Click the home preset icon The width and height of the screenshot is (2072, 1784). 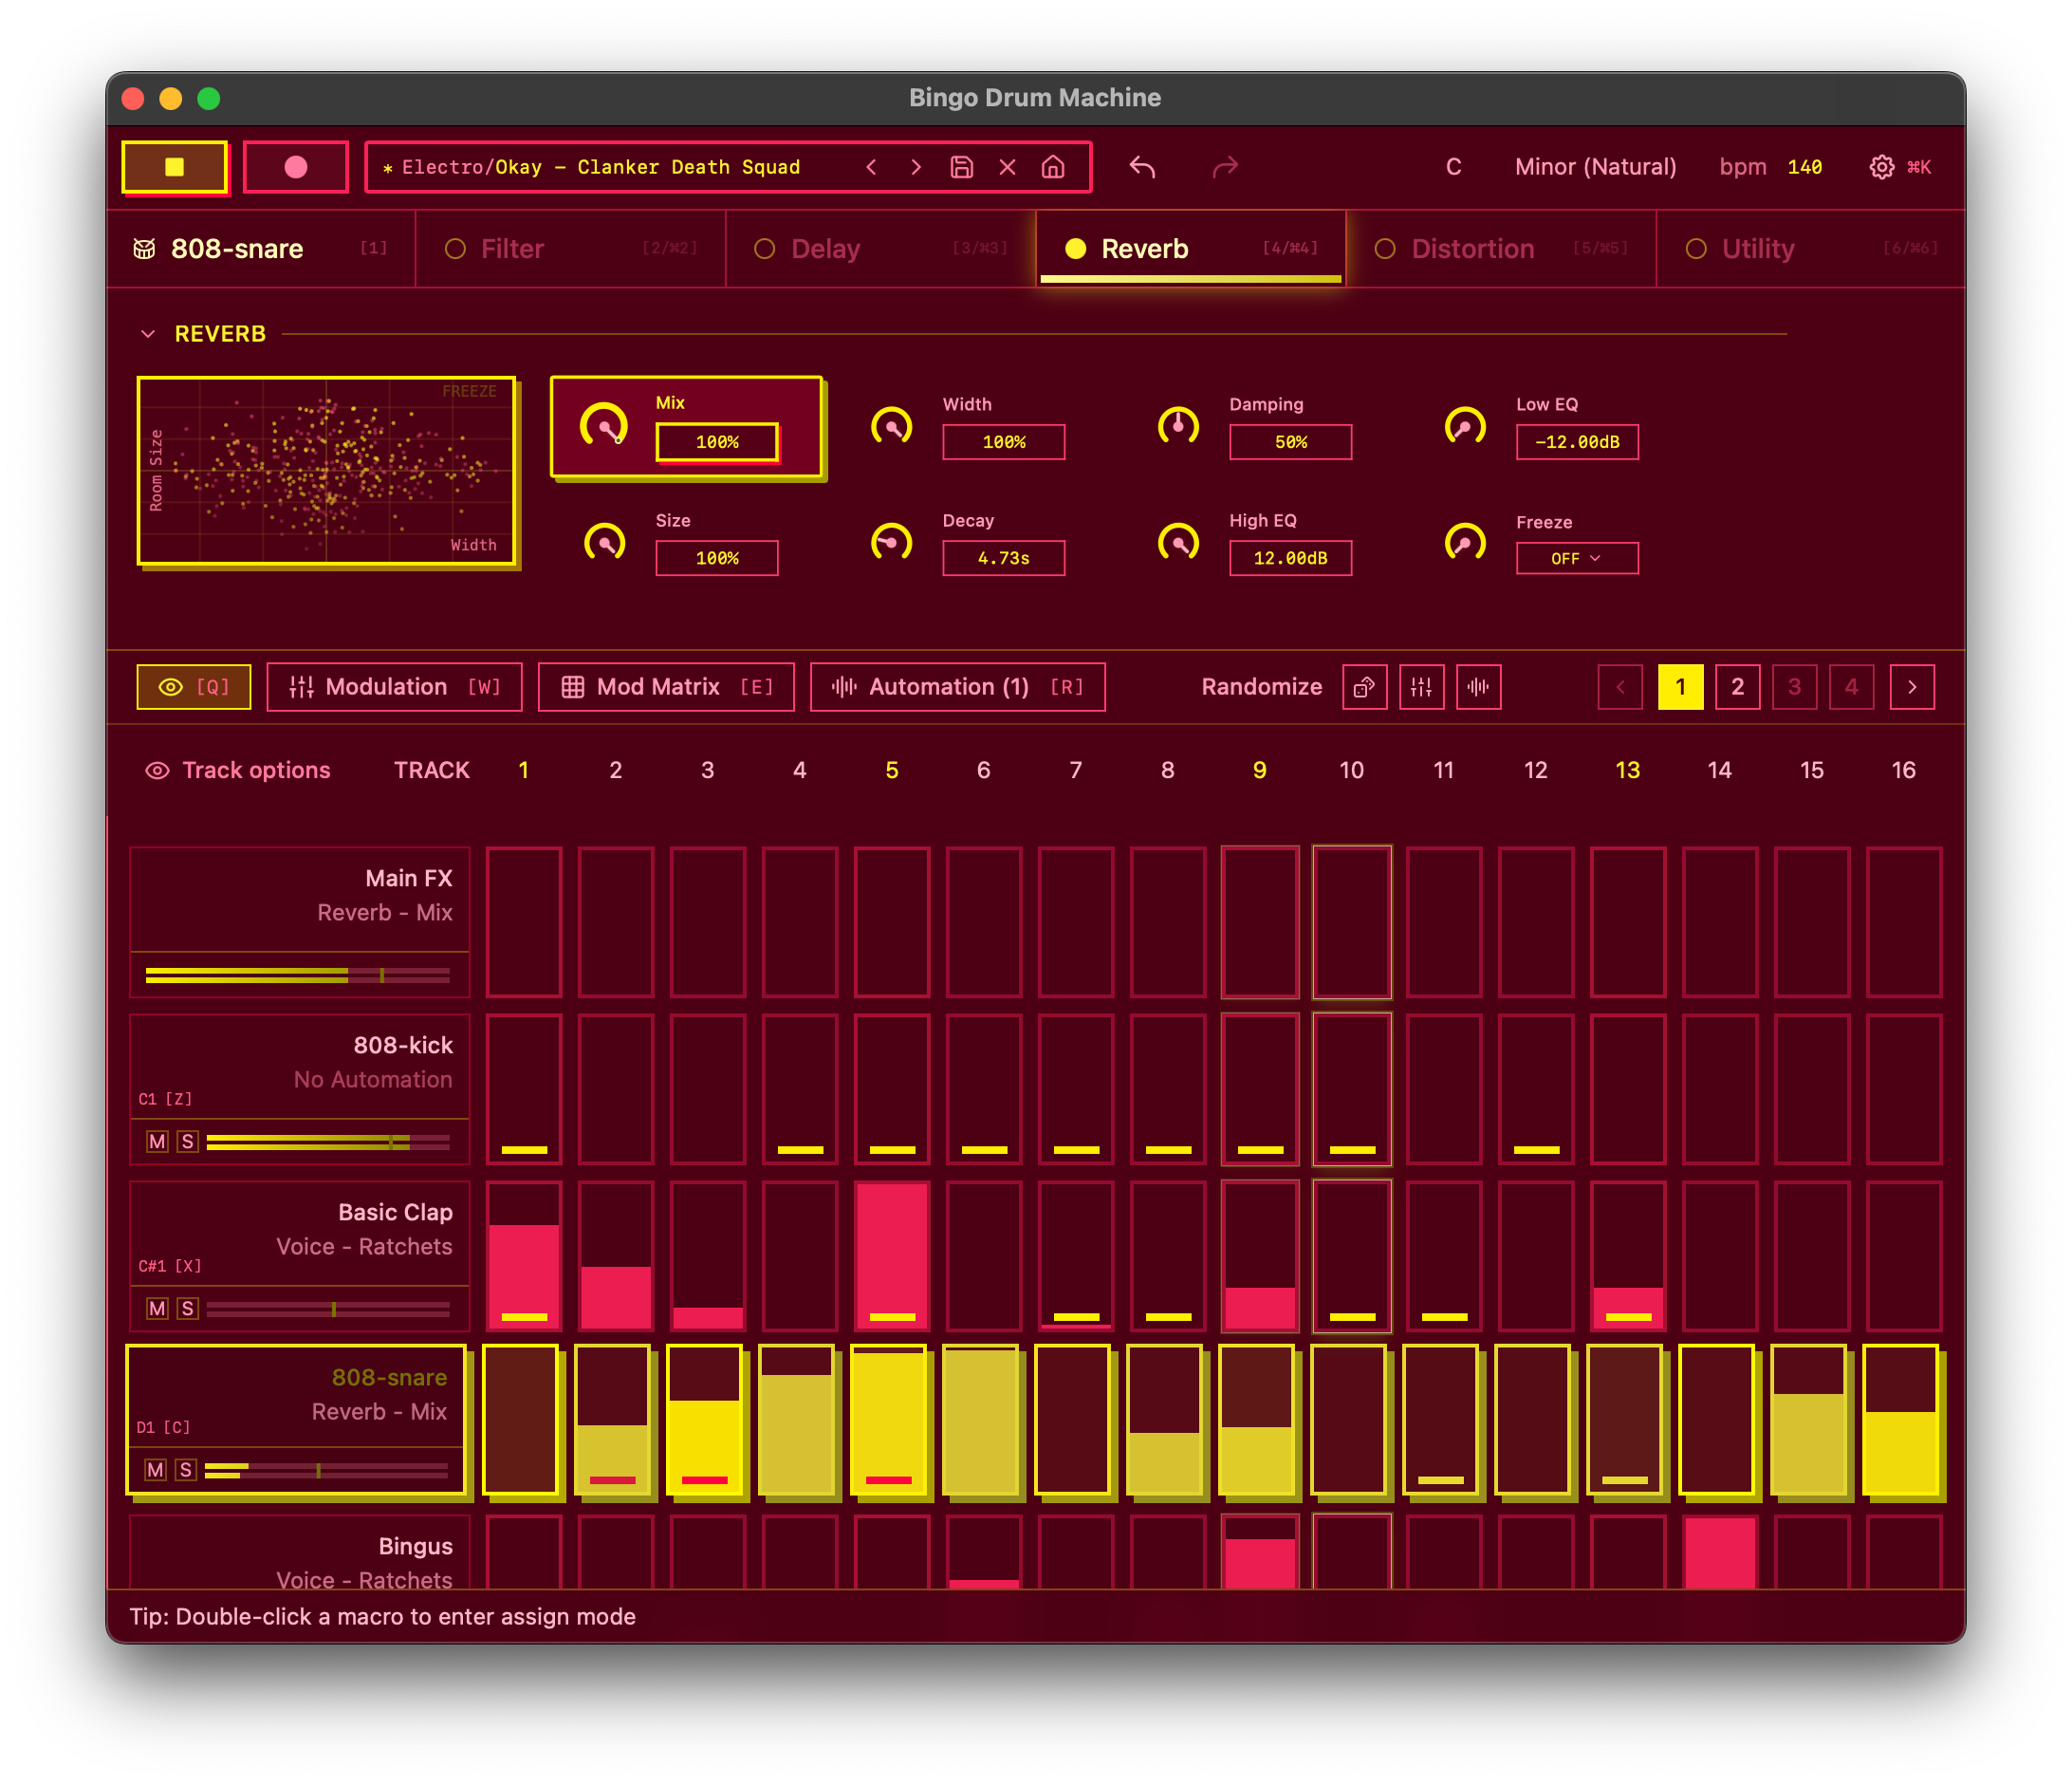pyautogui.click(x=1053, y=167)
